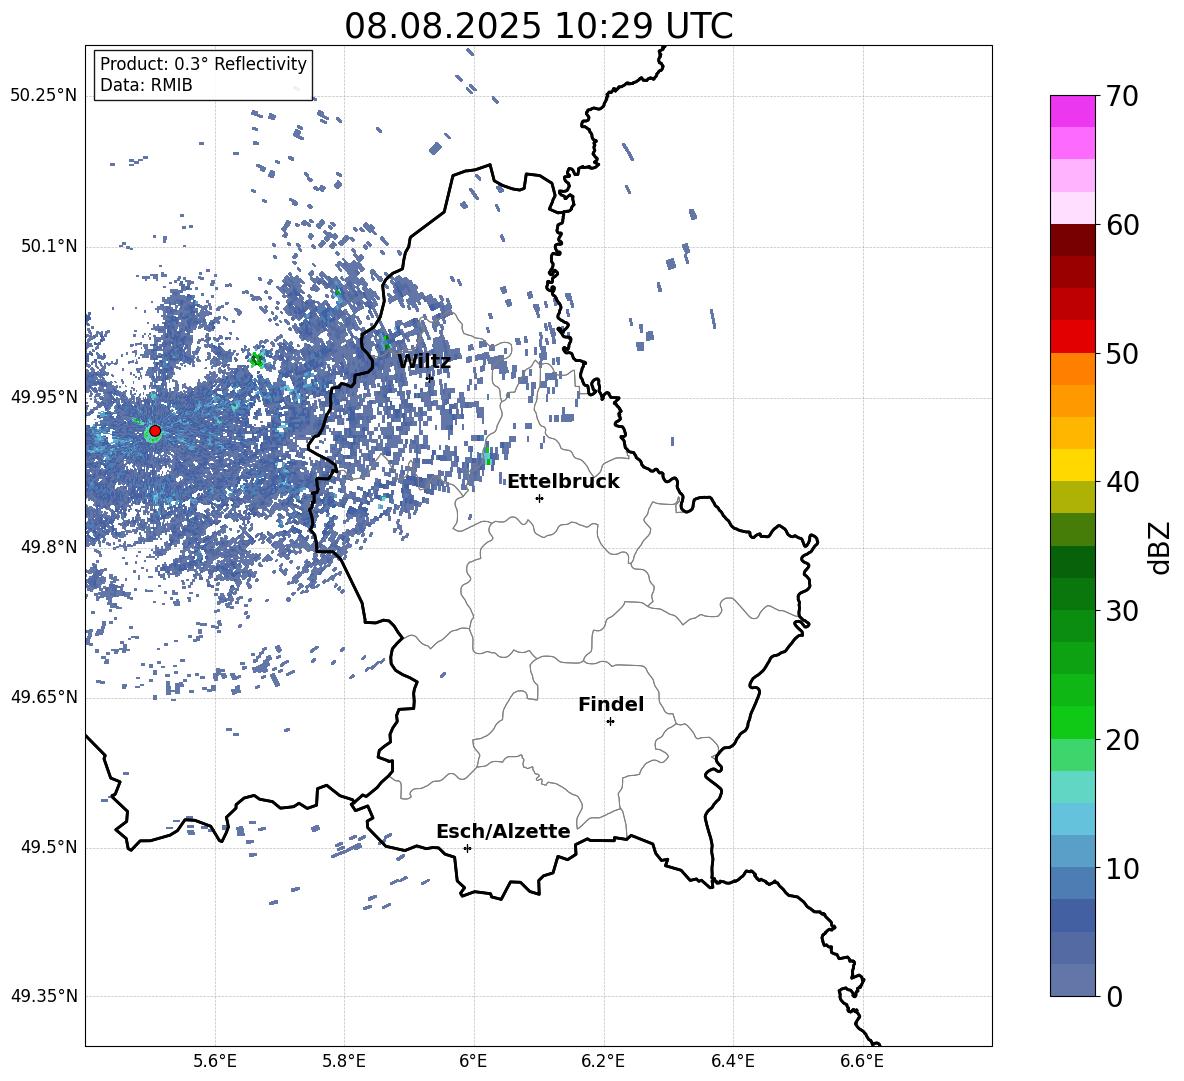1184x1081 pixels.
Task: Click the 6.2°E longitude label
Action: [x=603, y=1061]
